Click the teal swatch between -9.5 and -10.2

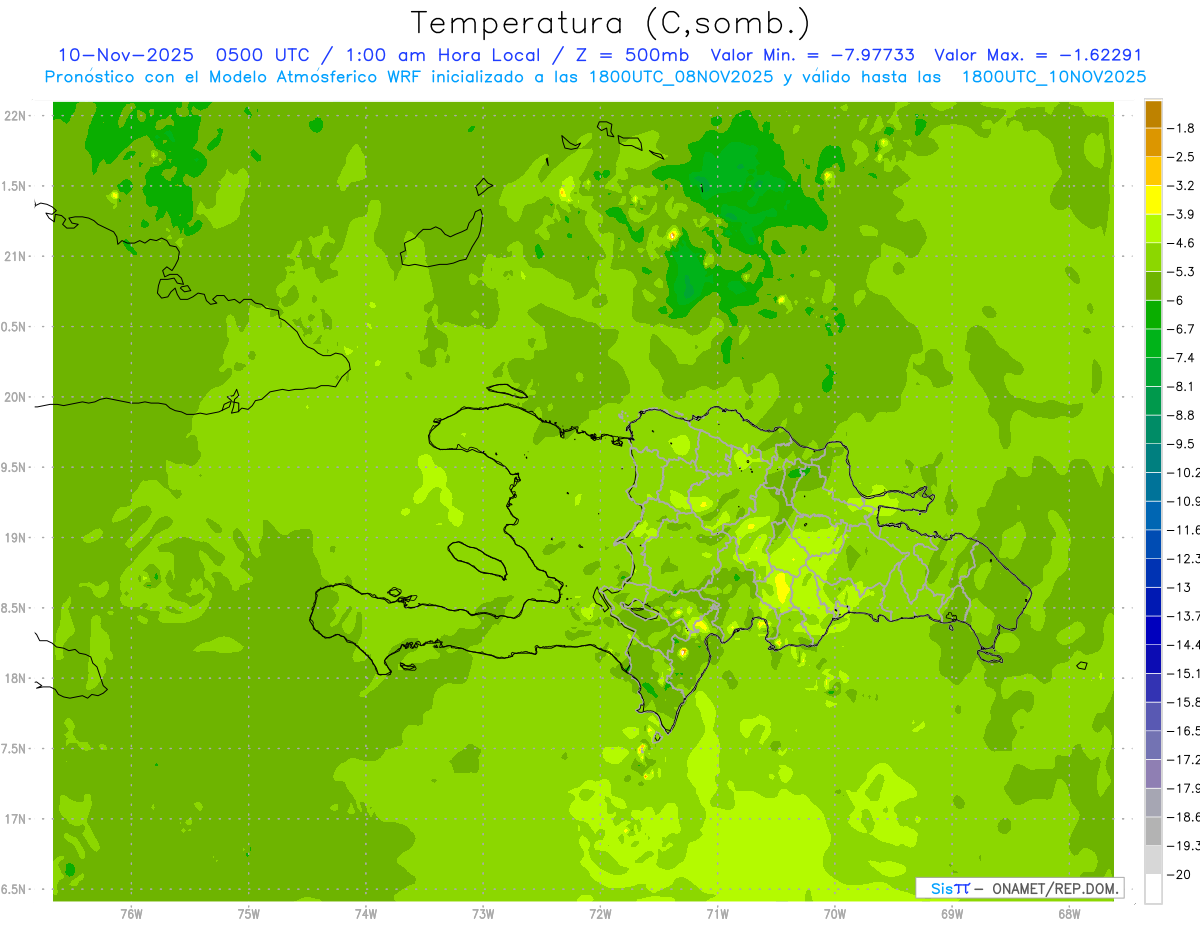click(x=1153, y=458)
